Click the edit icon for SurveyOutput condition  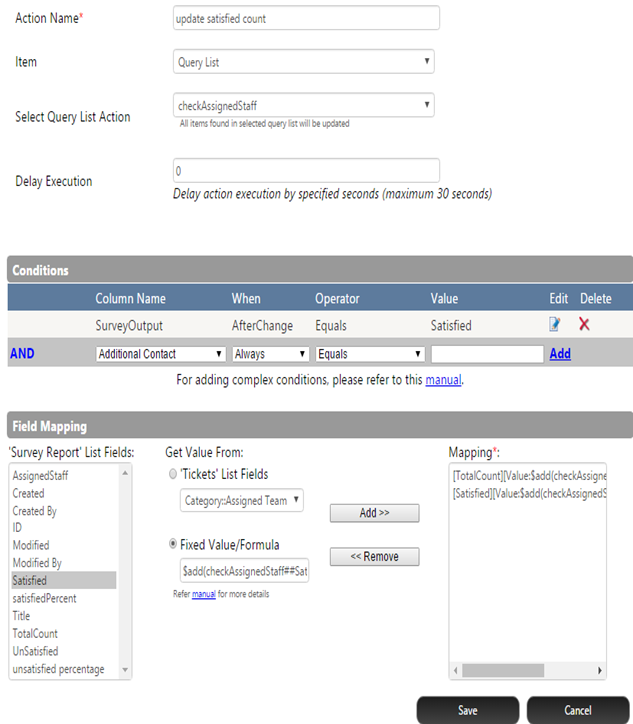(x=556, y=325)
